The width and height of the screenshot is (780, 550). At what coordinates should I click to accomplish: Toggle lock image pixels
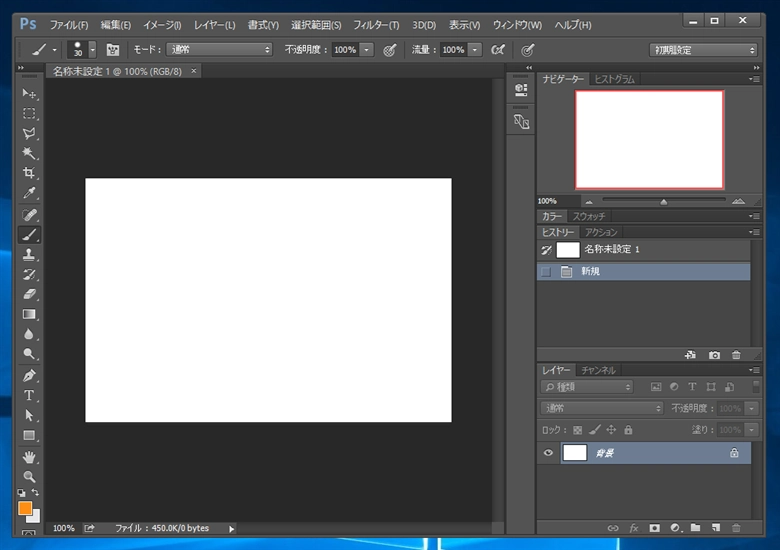595,430
